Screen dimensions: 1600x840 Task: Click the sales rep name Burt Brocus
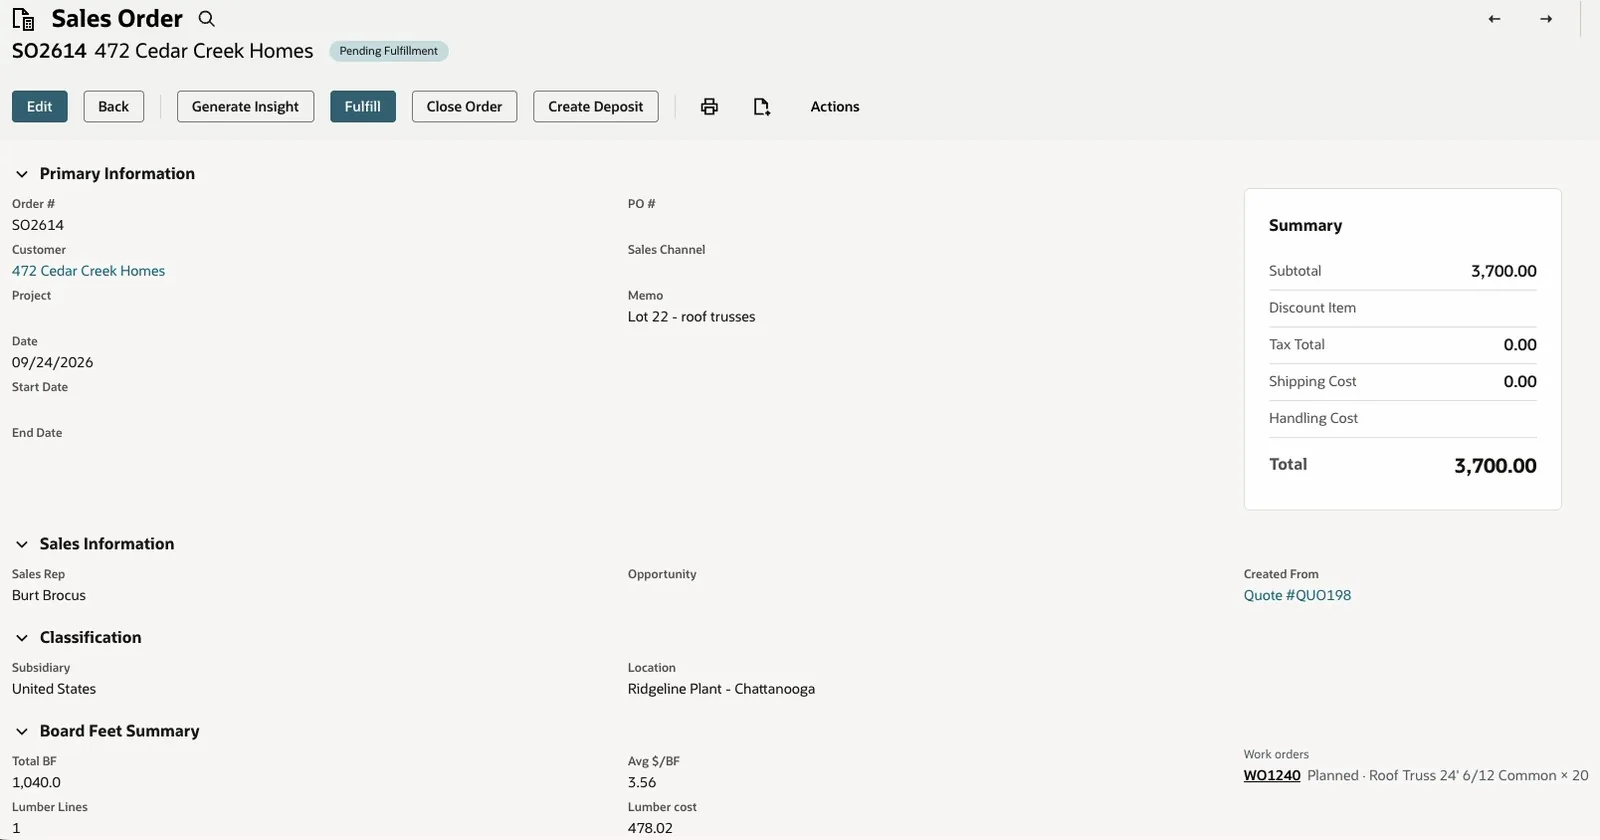pos(49,595)
